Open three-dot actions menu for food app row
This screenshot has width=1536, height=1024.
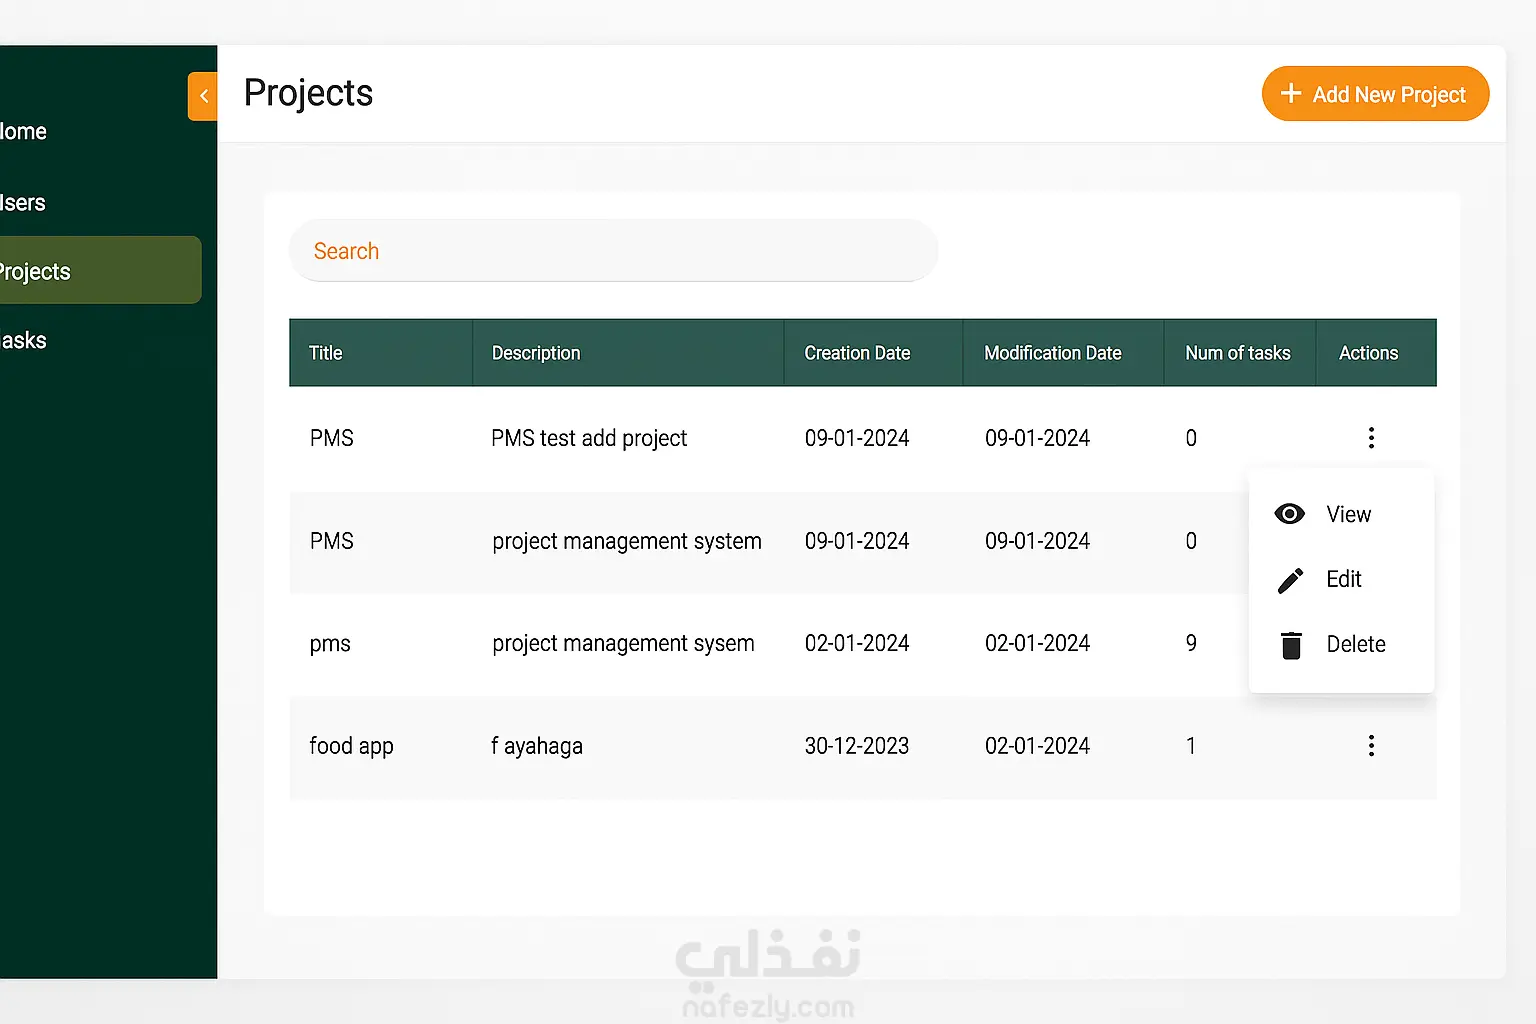[x=1371, y=746]
